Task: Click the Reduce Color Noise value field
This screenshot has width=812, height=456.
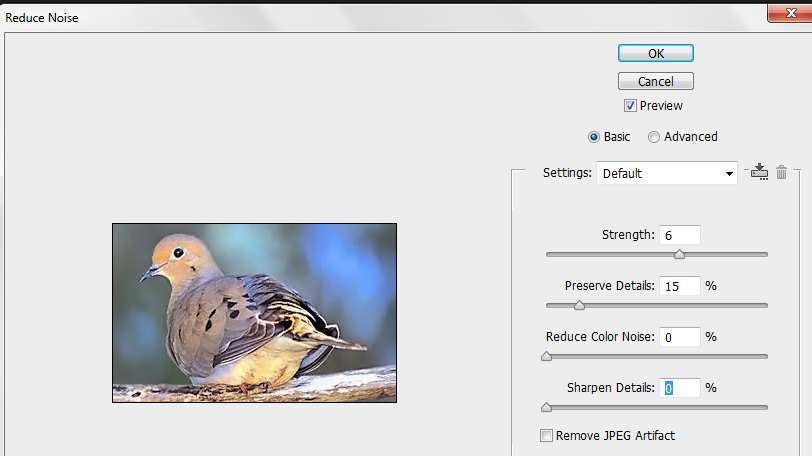Action: coord(680,337)
